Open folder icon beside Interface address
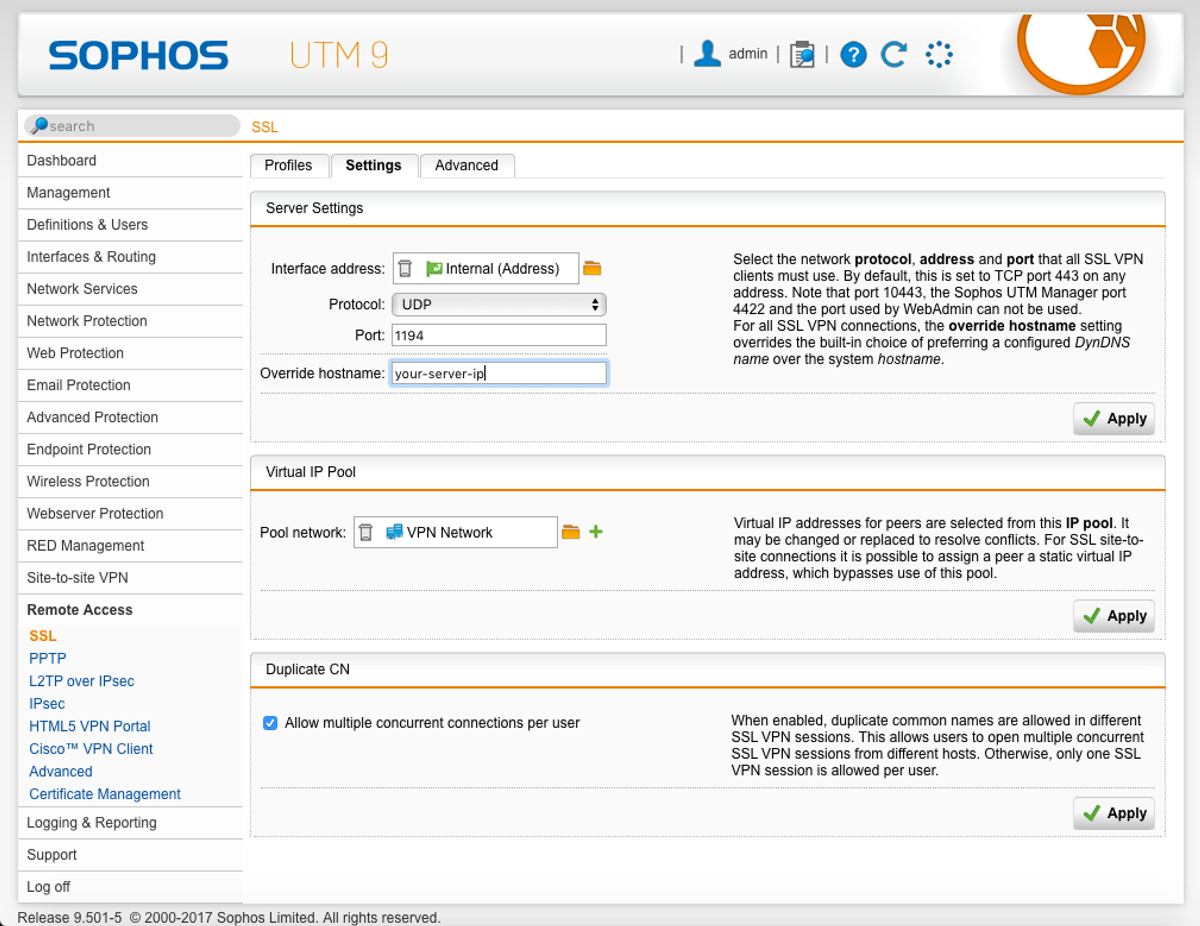This screenshot has width=1200, height=926. pos(592,268)
